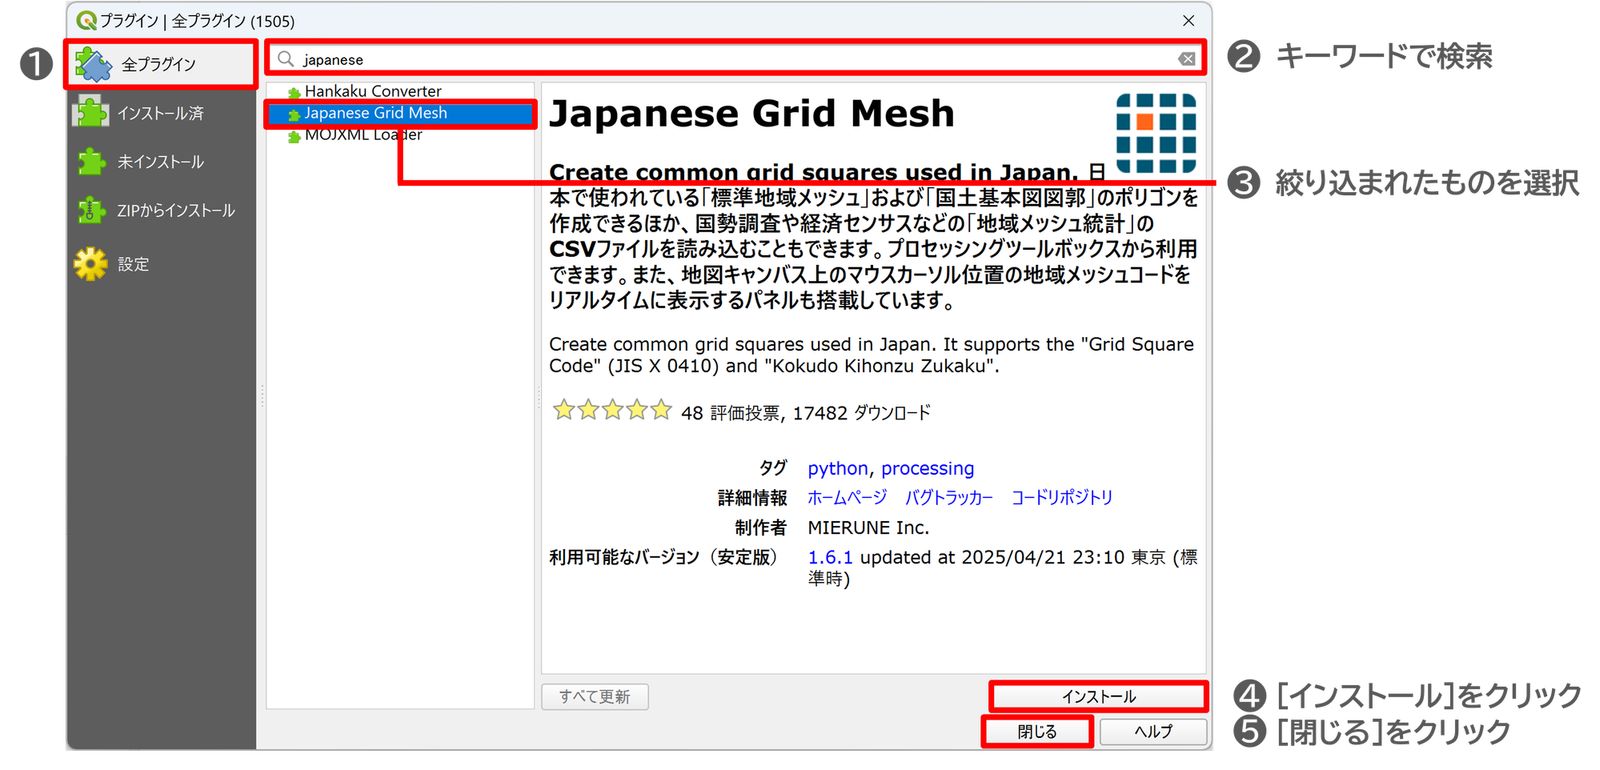Click the ZIPからインストール zipper puzzle icon
Viewport: 1600px width, 770px height.
click(91, 210)
